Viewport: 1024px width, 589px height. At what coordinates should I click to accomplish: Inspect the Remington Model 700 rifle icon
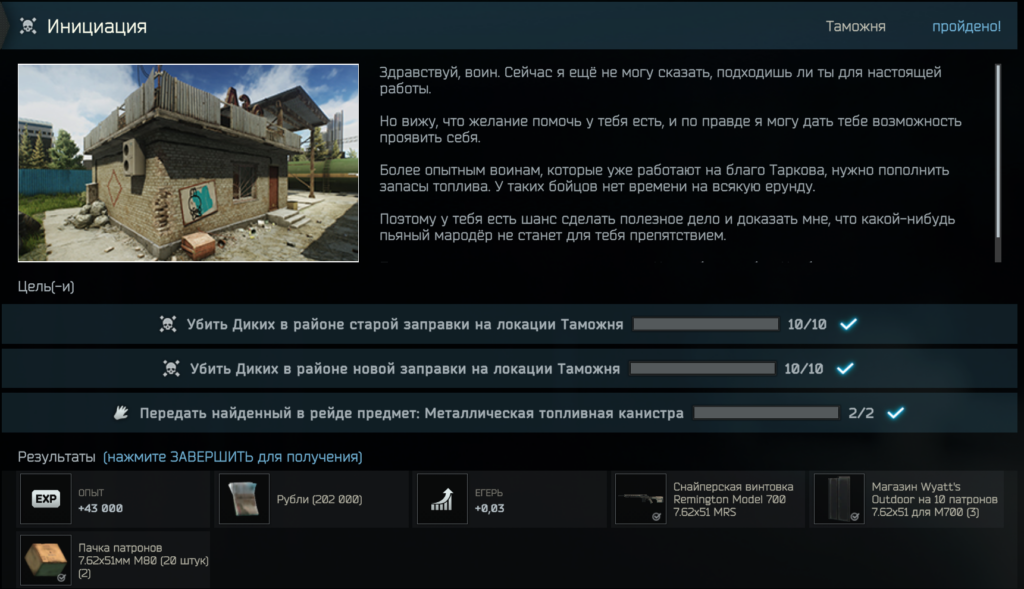[640, 499]
